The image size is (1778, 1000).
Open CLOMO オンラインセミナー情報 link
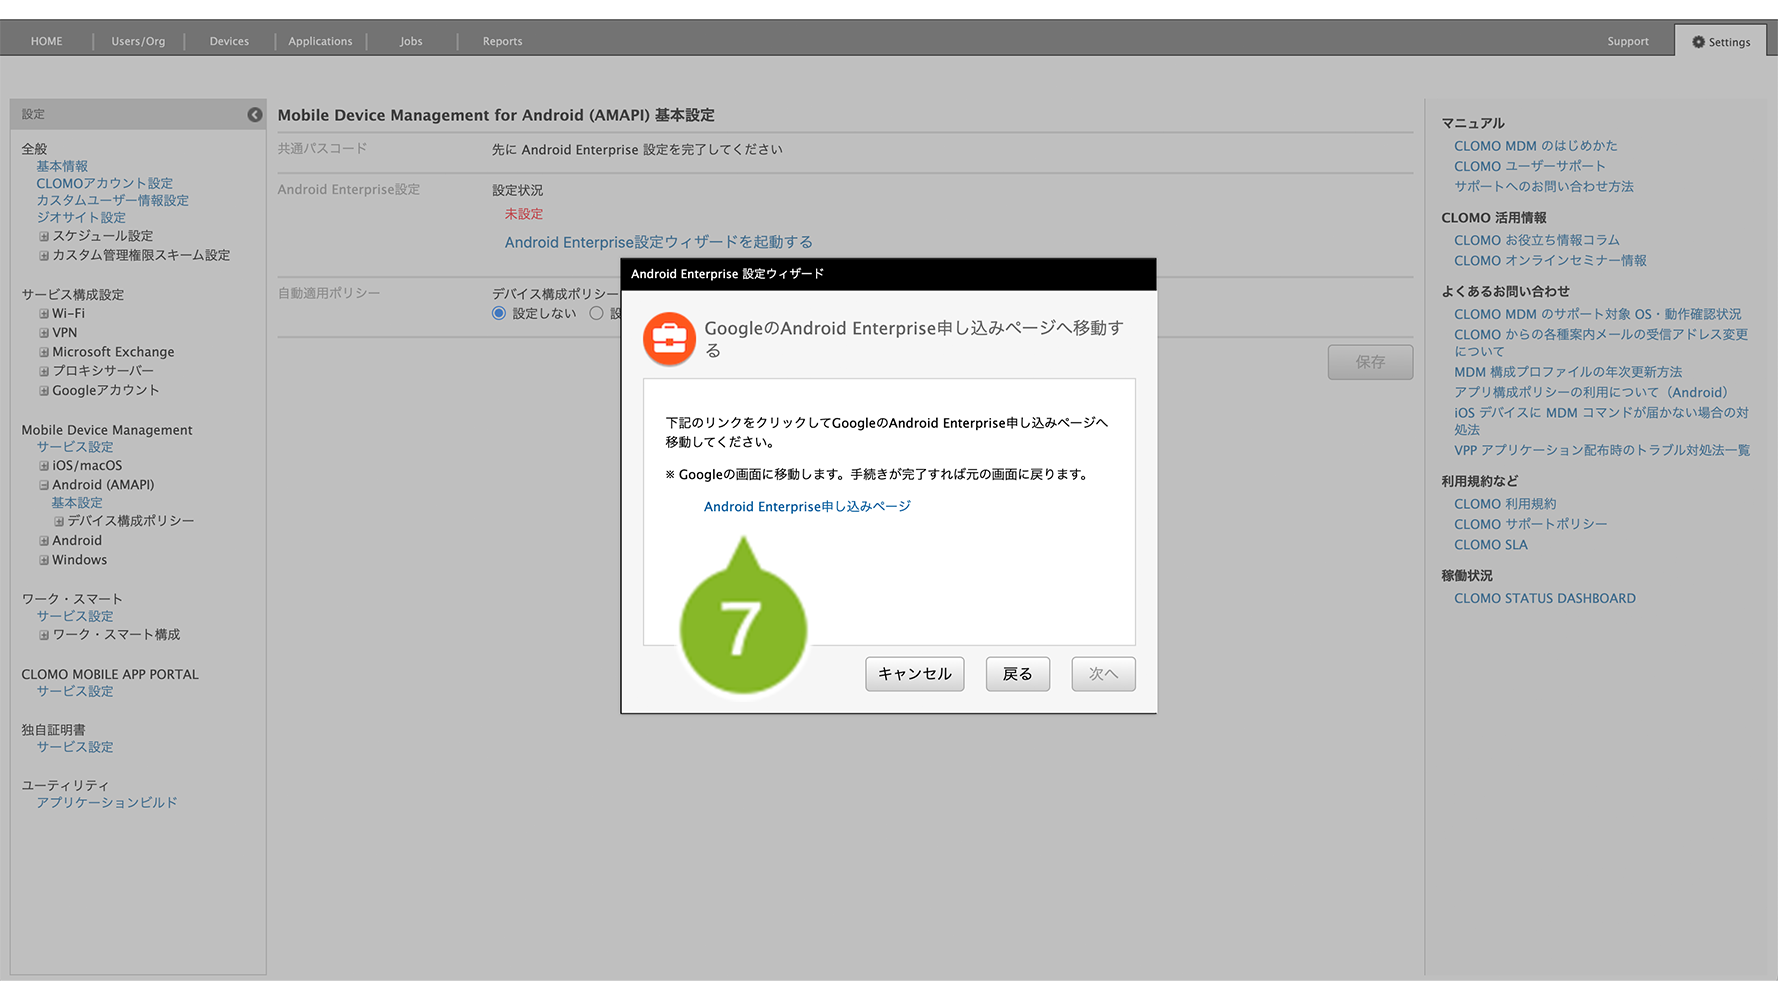point(1550,260)
